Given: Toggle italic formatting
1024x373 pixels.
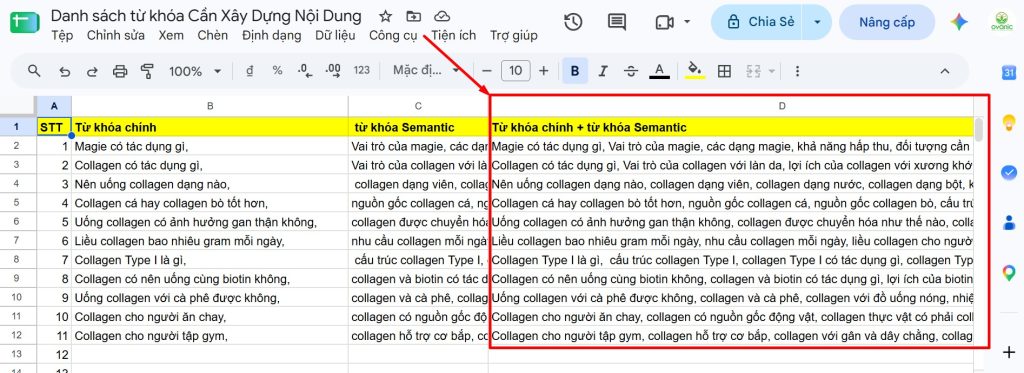Looking at the screenshot, I should (603, 71).
